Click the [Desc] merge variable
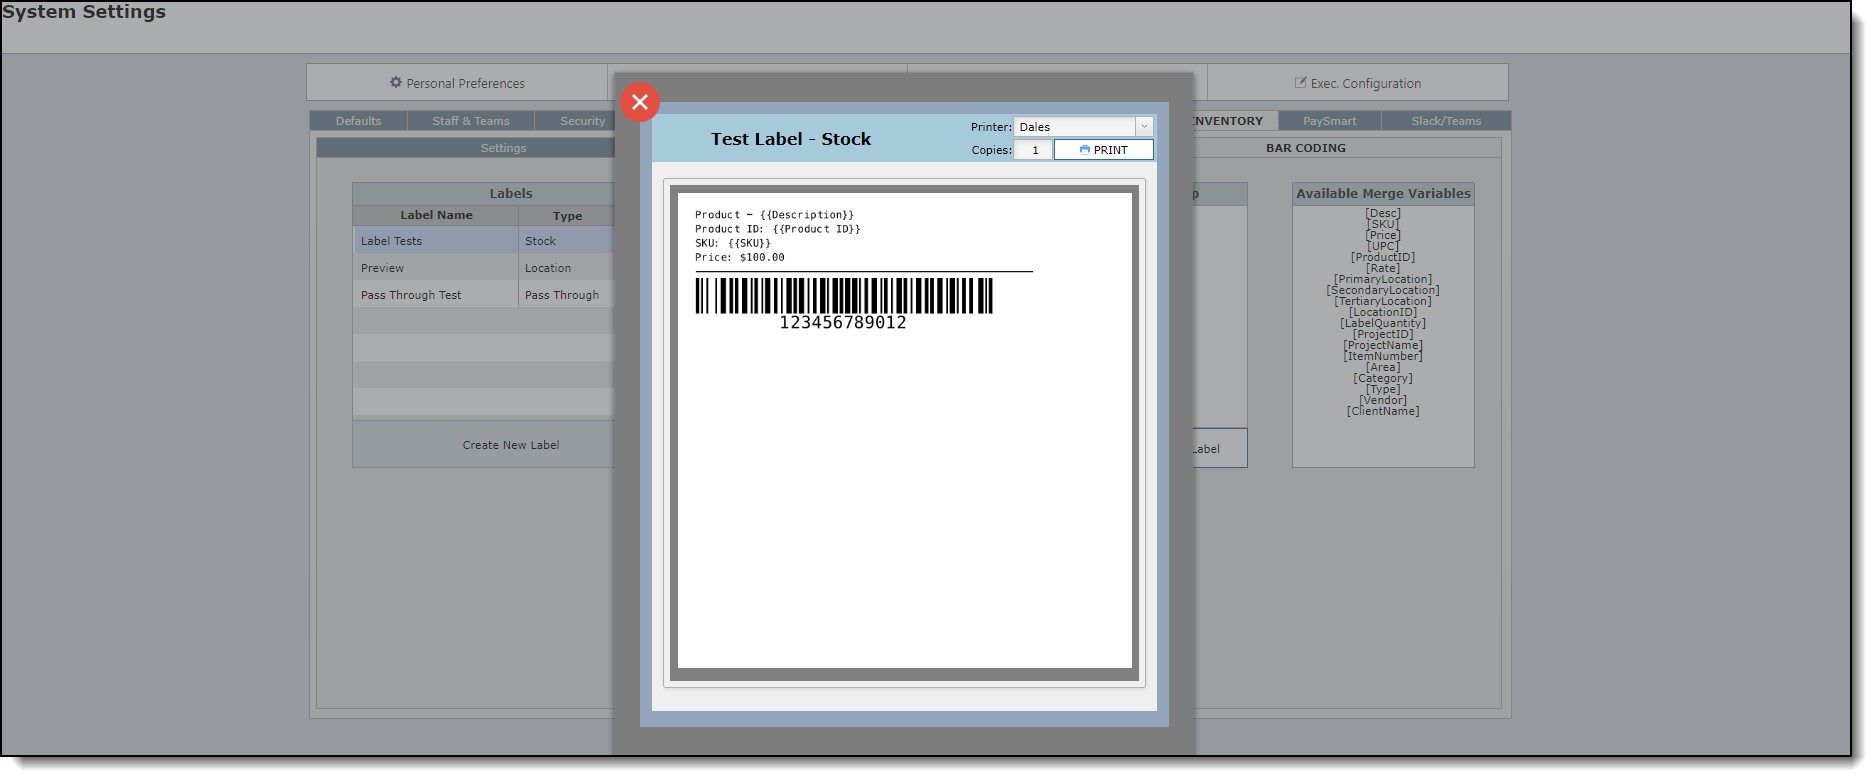This screenshot has width=1876, height=781. (1383, 213)
